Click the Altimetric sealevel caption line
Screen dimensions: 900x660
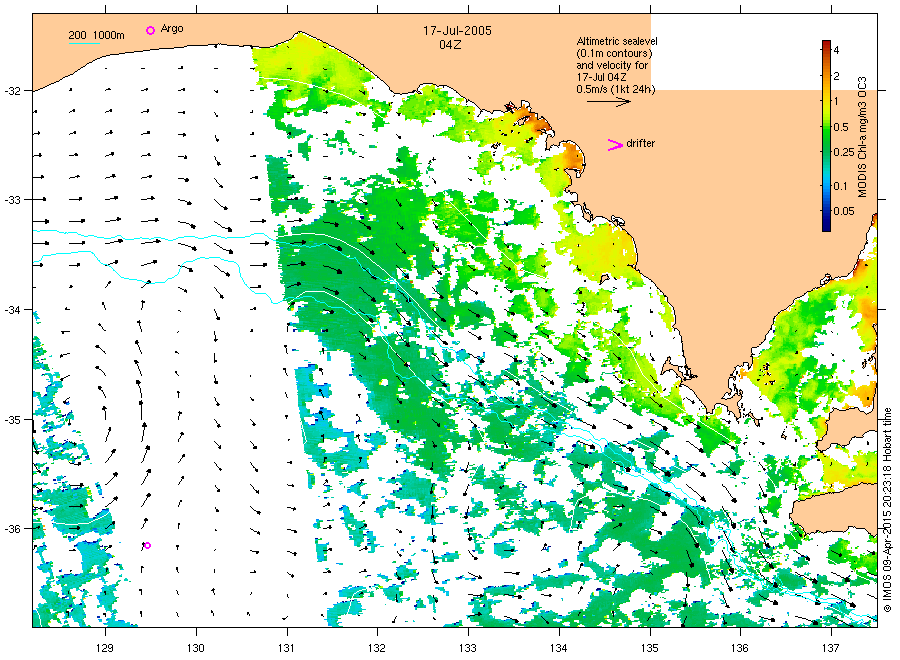[616, 41]
